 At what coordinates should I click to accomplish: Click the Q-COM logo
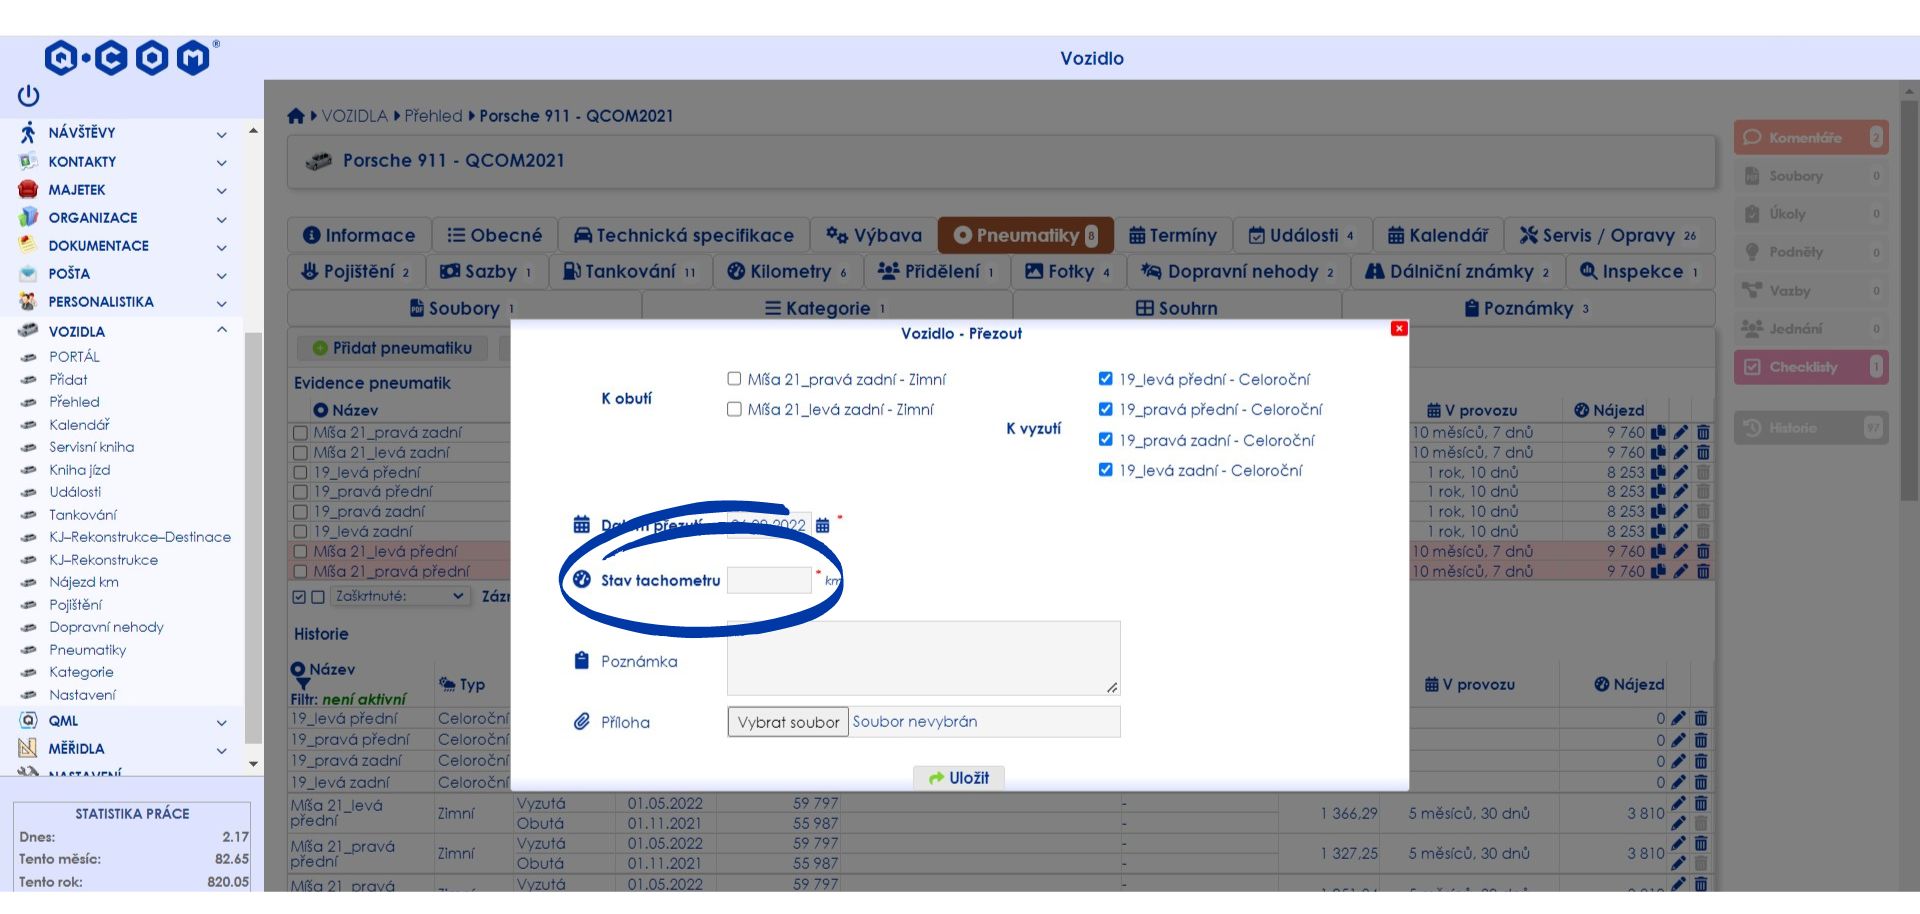pyautogui.click(x=131, y=58)
